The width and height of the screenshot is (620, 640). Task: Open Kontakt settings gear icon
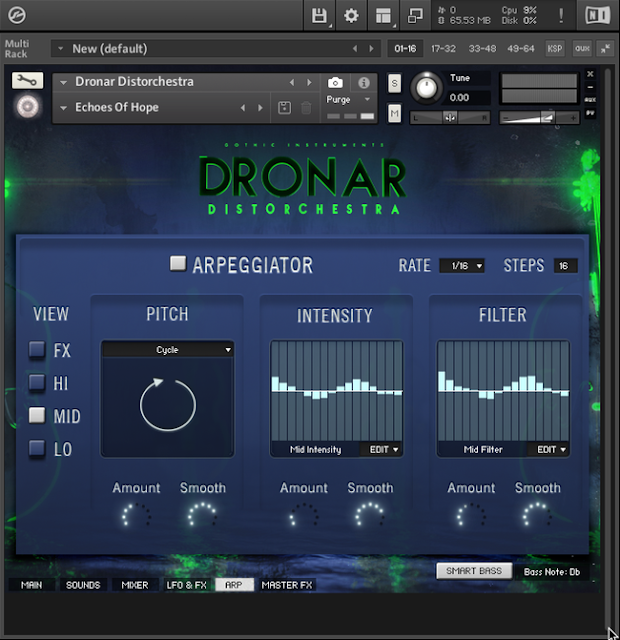pos(351,16)
